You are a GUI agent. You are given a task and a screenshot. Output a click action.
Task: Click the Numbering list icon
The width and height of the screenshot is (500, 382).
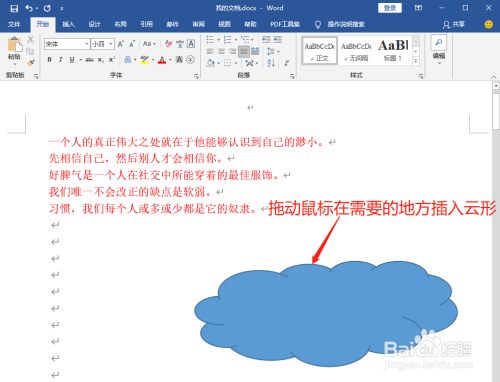(228, 40)
